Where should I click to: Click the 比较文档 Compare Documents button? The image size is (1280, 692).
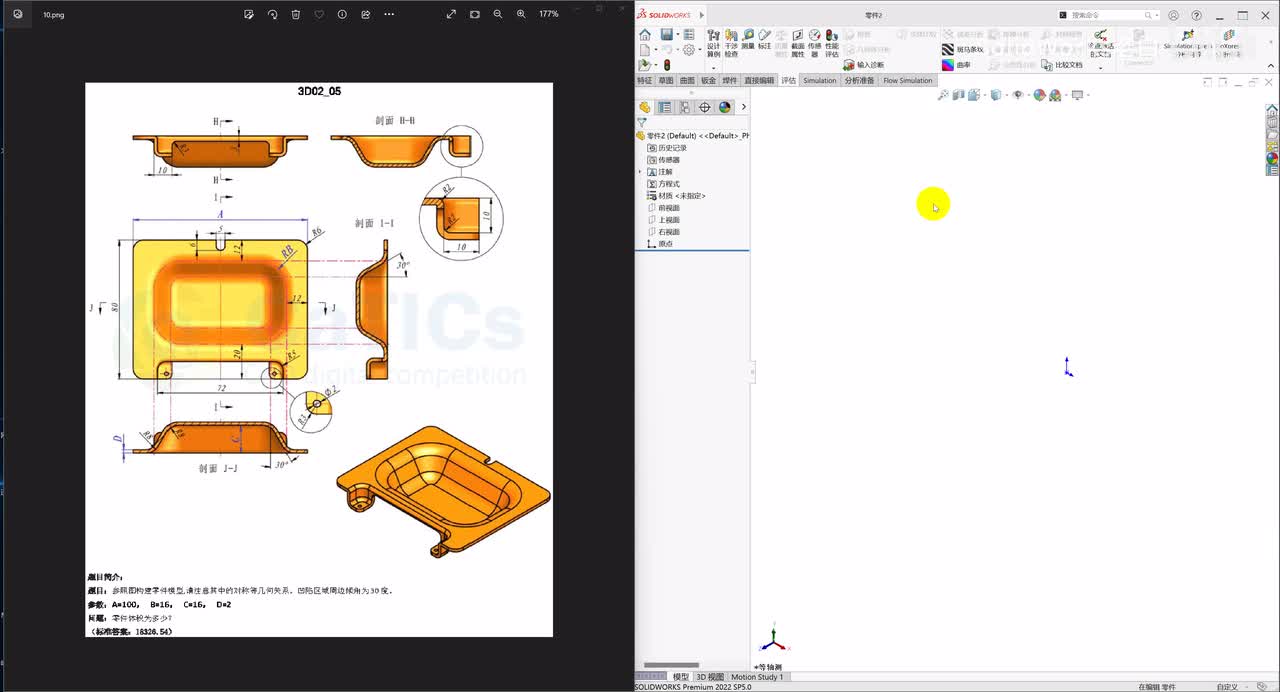pyautogui.click(x=1062, y=65)
